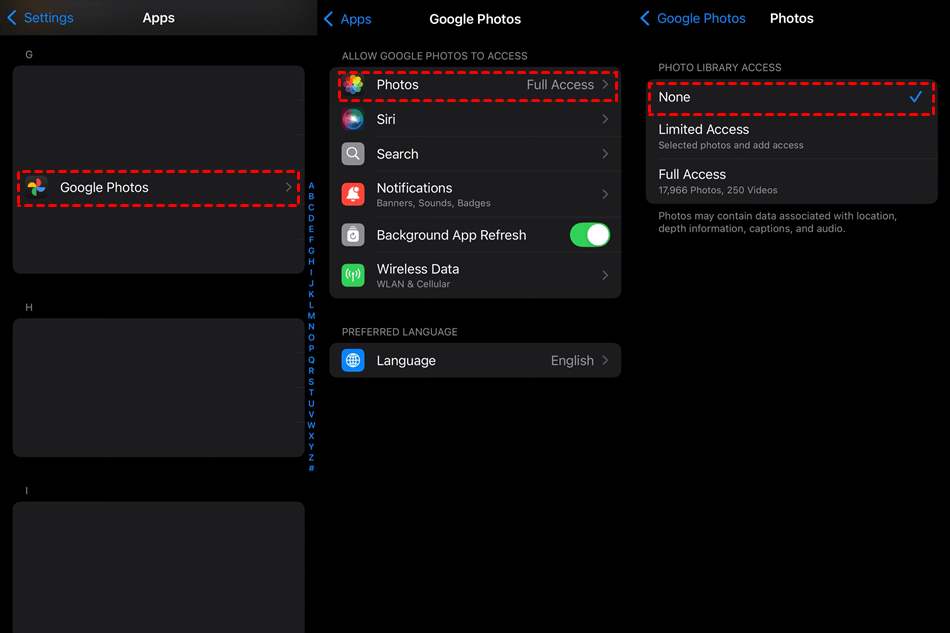This screenshot has height=633, width=950.
Task: Tap the Search row label
Action: tap(397, 154)
